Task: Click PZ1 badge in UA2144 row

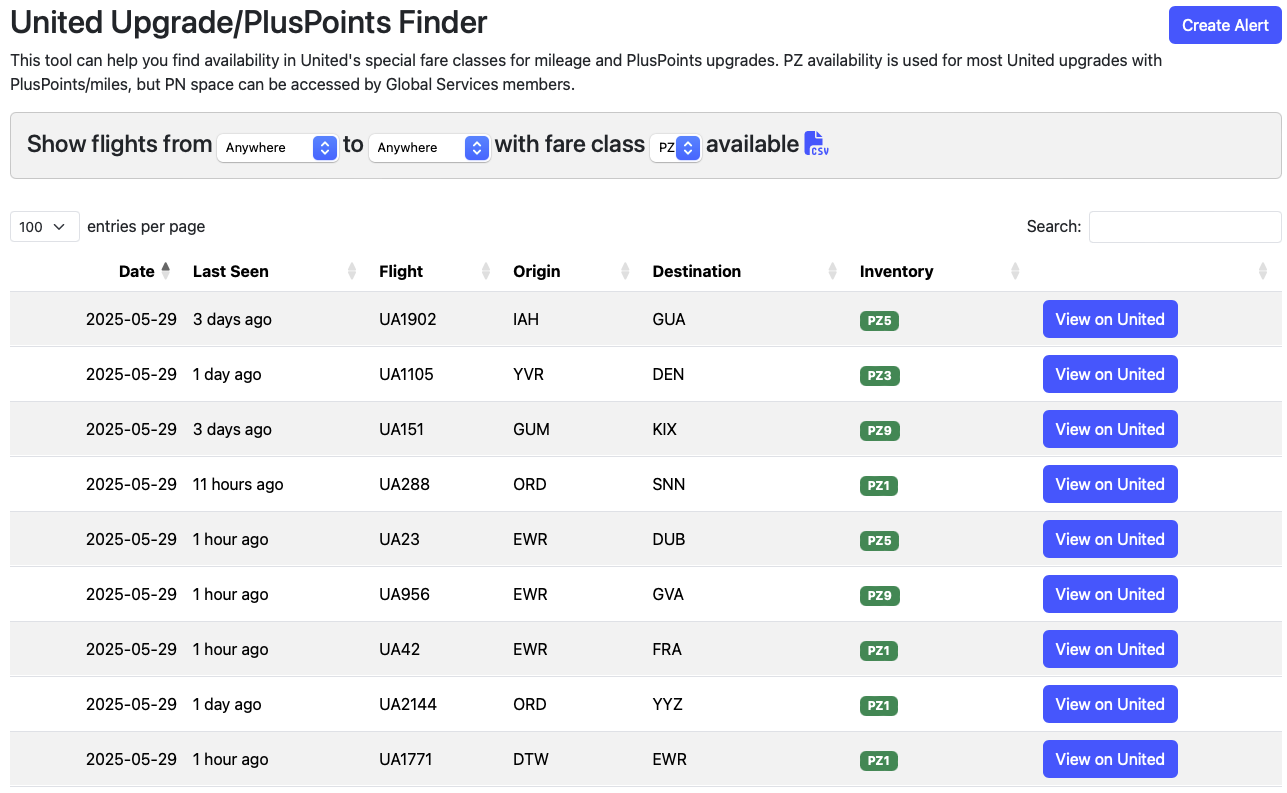Action: (x=879, y=706)
